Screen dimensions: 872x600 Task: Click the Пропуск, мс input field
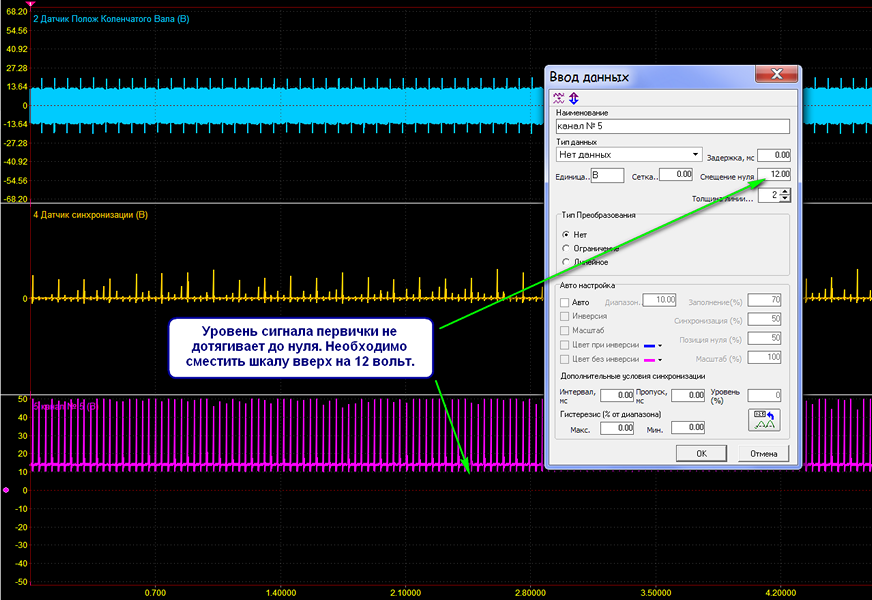(688, 395)
